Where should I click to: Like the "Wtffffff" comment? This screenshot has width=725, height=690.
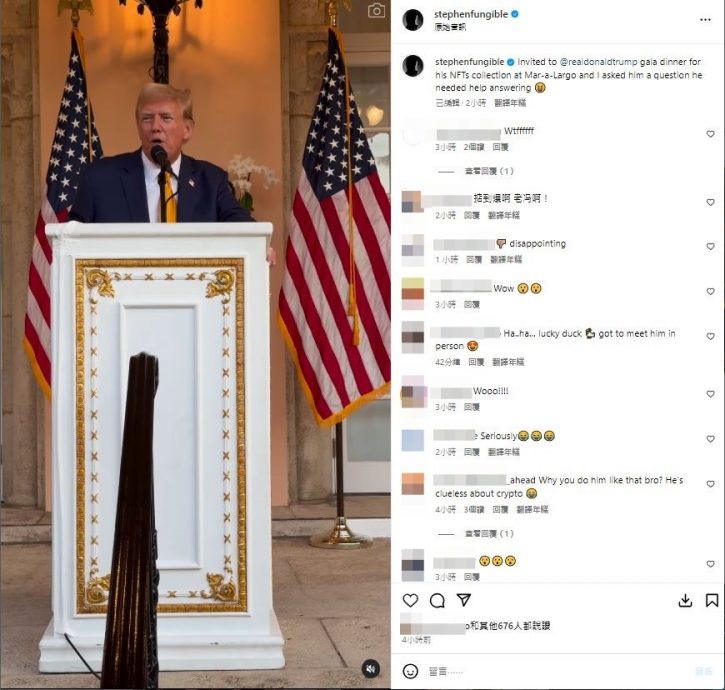click(710, 134)
